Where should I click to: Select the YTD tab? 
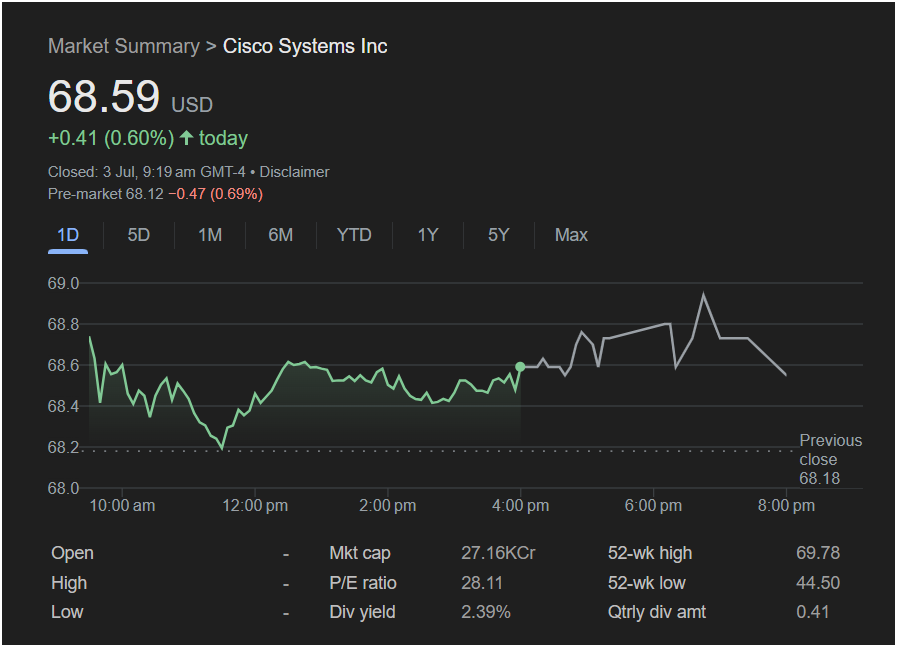[354, 235]
